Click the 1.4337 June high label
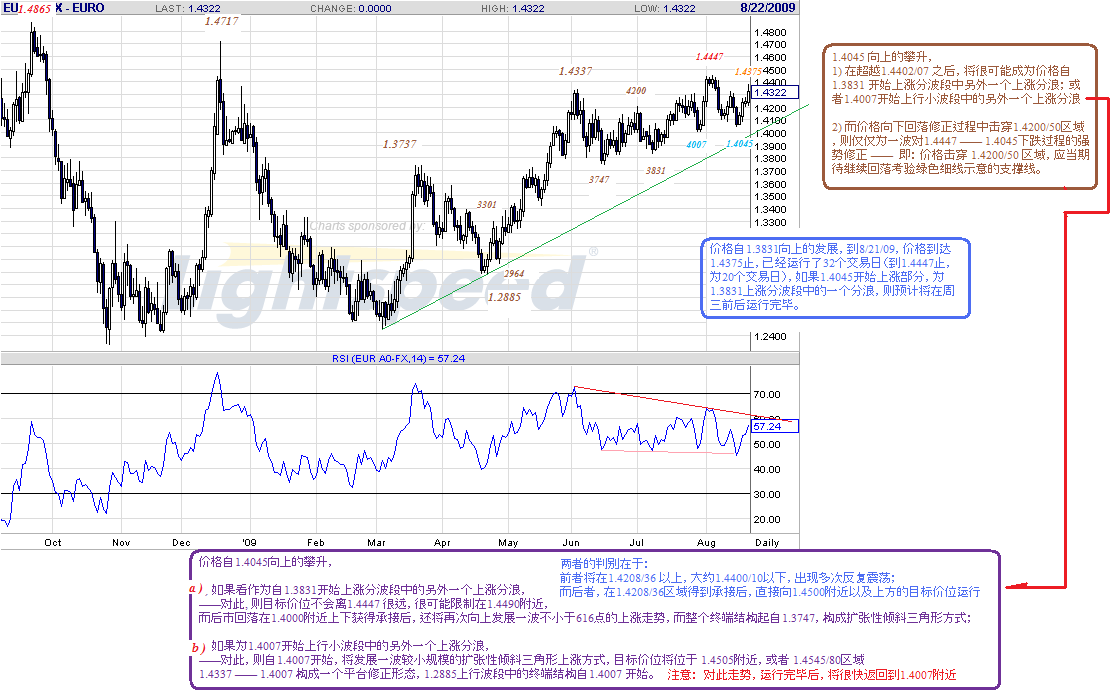Viewport: 1117px width, 699px height. click(576, 71)
